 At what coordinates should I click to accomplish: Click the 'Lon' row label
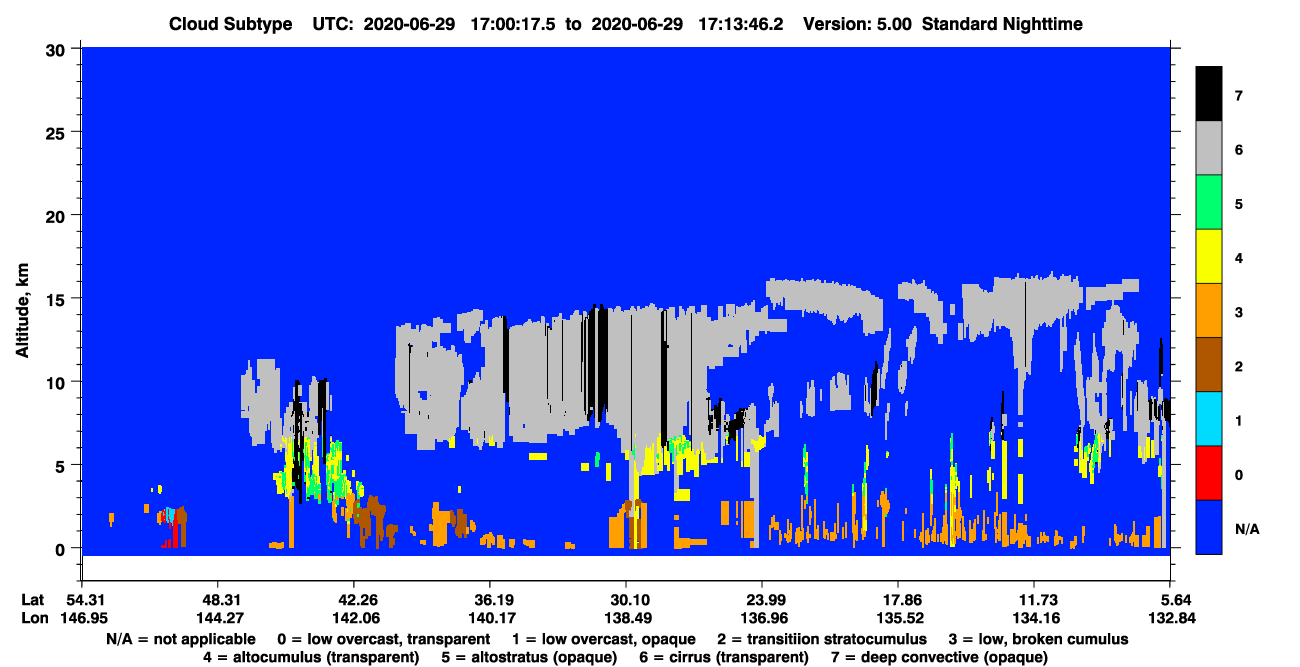33,617
